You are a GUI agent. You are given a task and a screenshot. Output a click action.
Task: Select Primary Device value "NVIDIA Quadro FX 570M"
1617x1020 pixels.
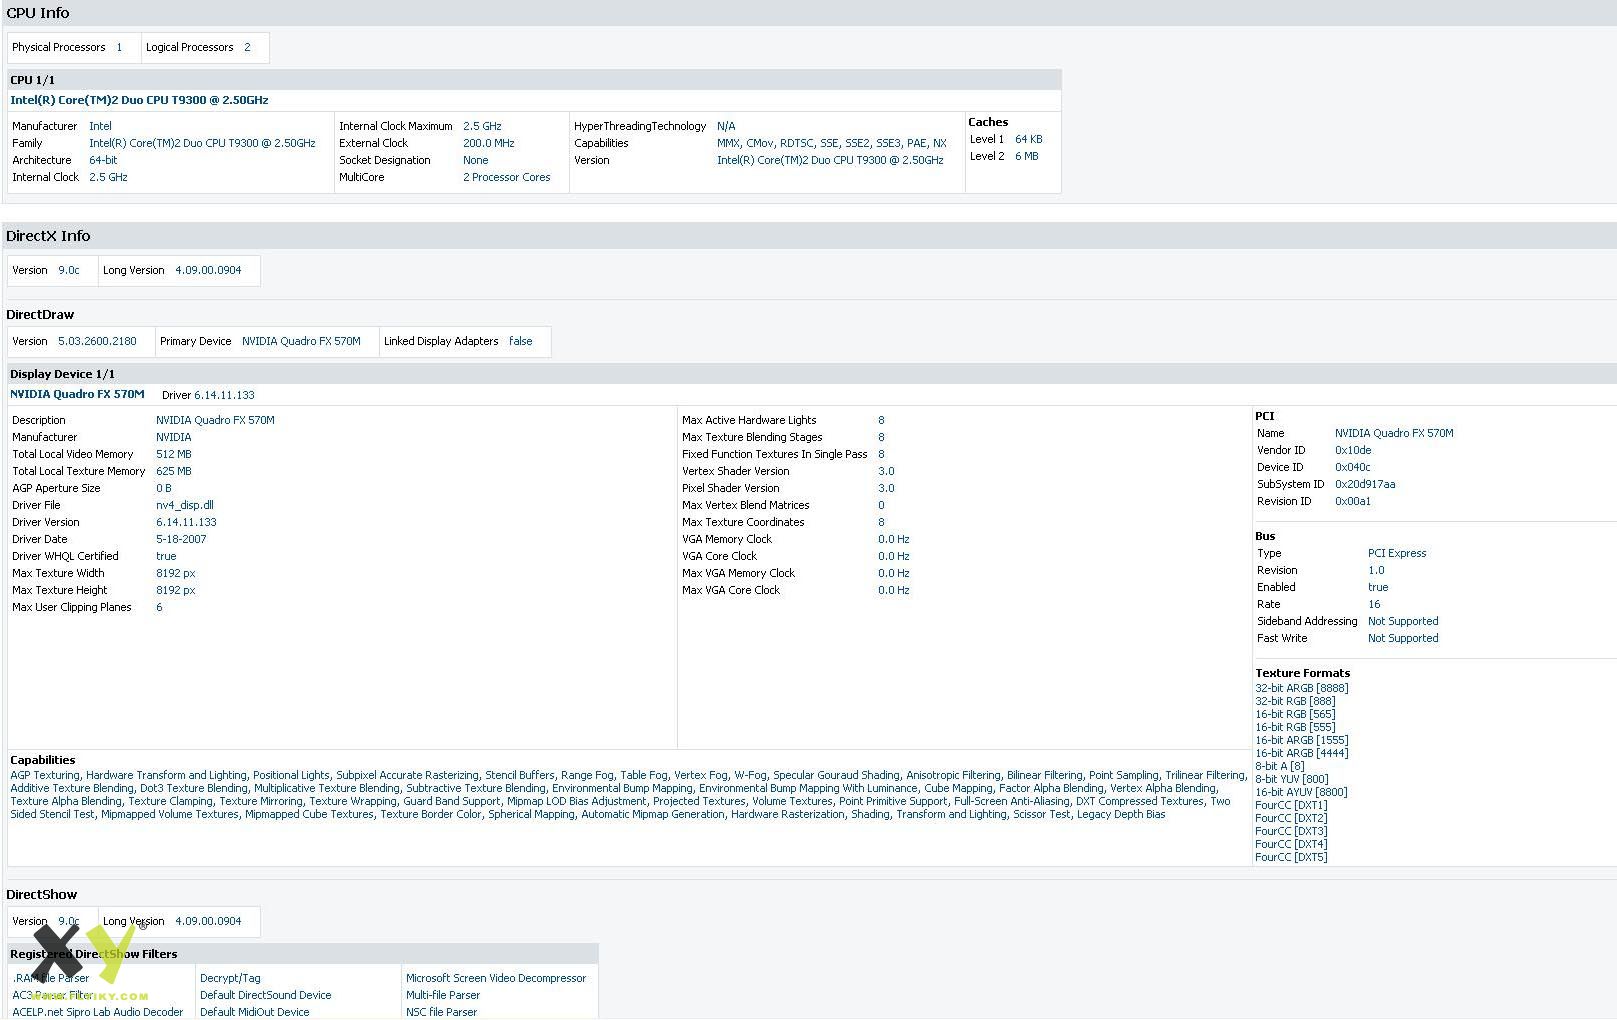tap(301, 341)
